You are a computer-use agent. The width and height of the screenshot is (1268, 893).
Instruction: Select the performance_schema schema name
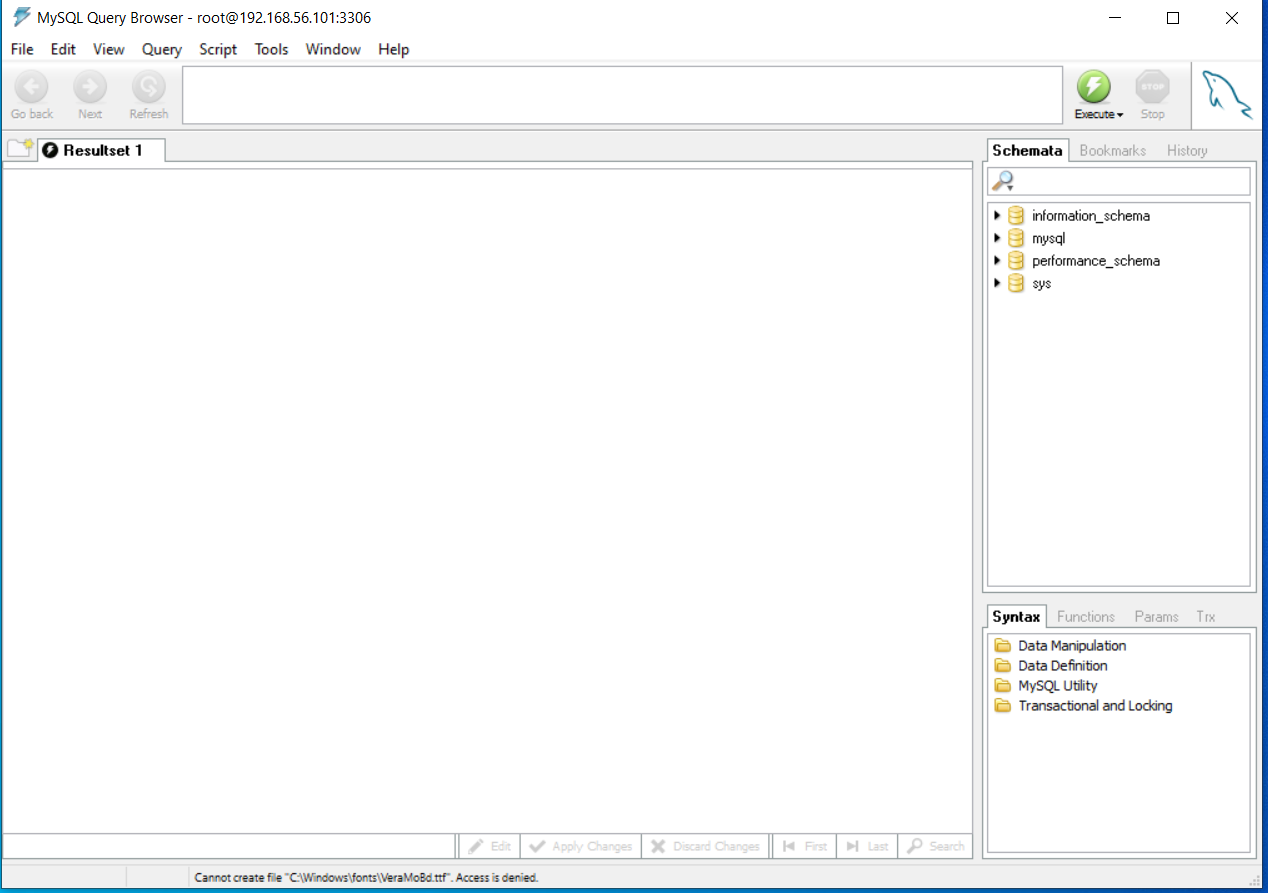(x=1096, y=261)
